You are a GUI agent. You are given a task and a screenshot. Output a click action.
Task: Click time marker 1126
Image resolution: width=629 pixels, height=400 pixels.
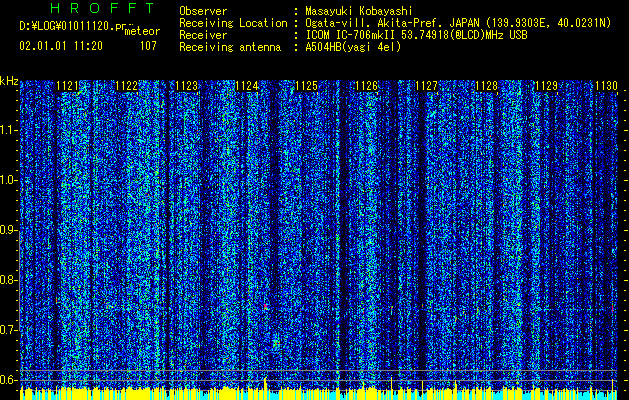pos(367,86)
